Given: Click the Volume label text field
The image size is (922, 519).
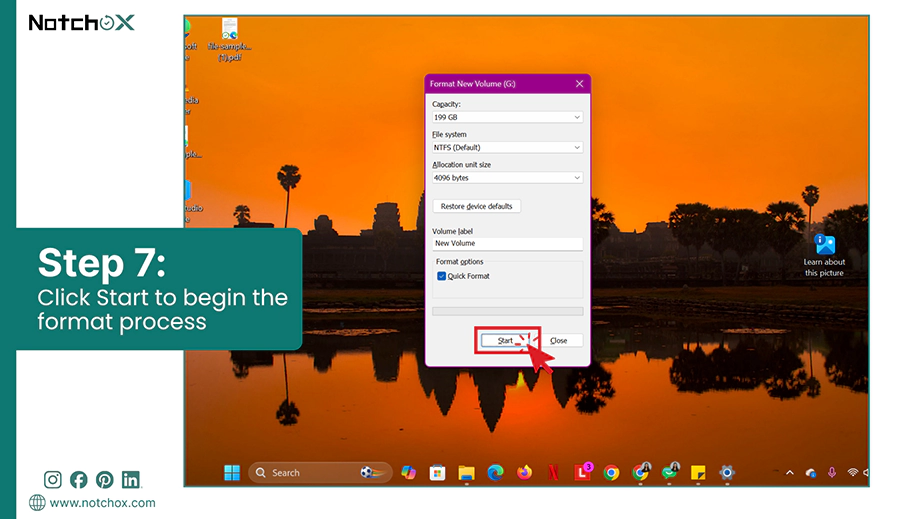Looking at the screenshot, I should [507, 243].
